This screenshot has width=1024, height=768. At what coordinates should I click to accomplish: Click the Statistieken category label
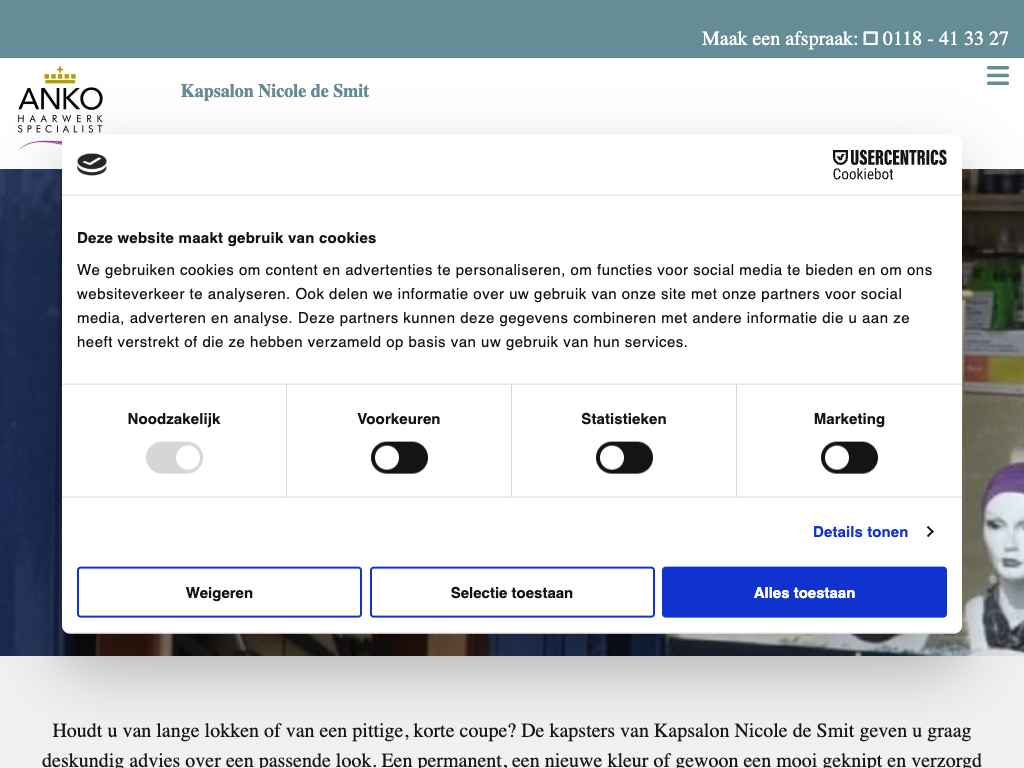click(624, 419)
